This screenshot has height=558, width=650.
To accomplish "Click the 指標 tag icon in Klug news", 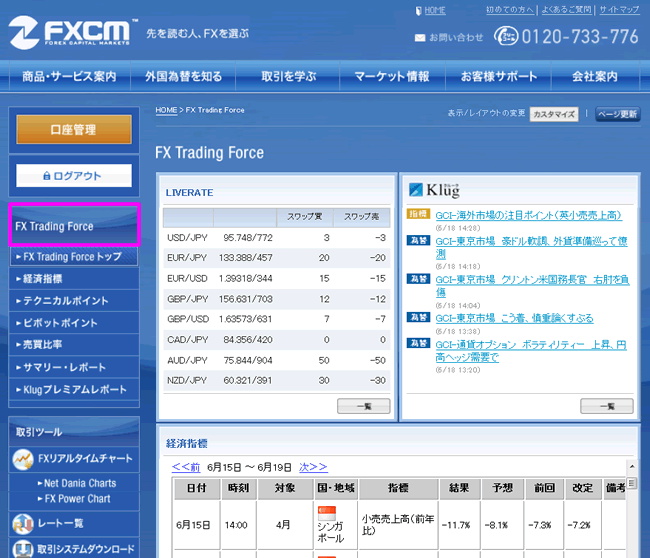I will [x=418, y=214].
